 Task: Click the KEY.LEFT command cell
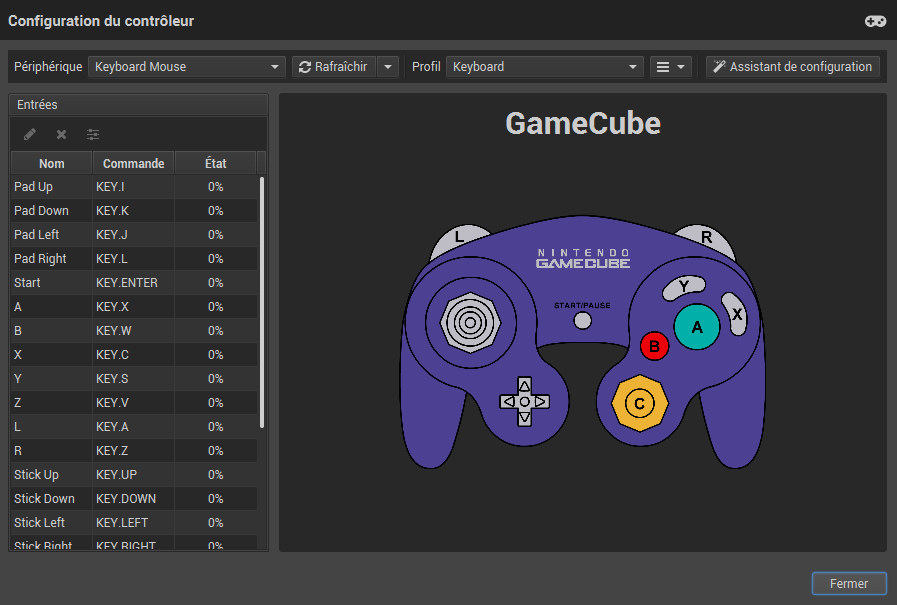click(x=133, y=523)
